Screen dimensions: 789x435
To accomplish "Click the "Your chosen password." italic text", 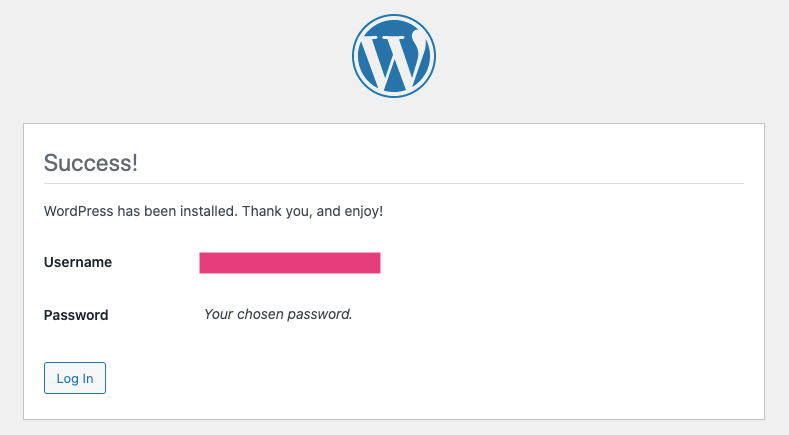I will click(278, 314).
